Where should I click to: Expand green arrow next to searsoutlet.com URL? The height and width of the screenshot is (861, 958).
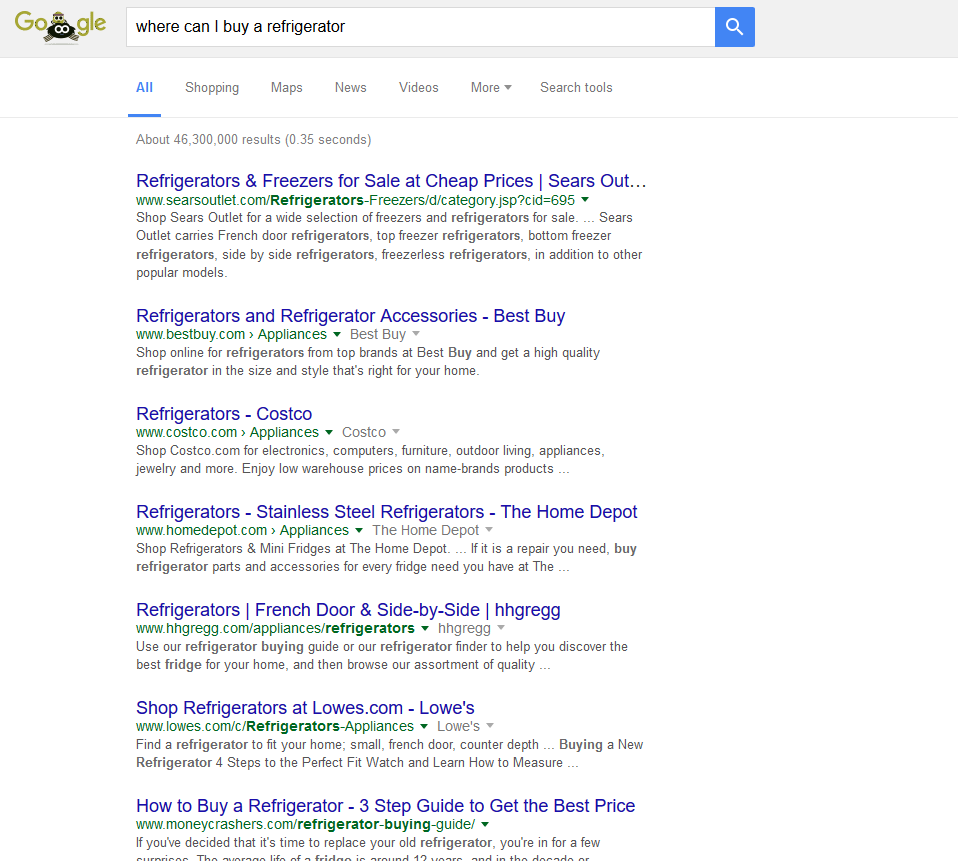click(585, 200)
